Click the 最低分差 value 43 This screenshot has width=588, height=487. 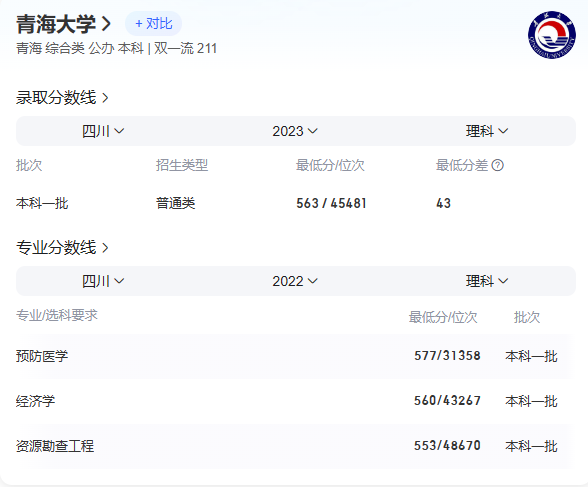pyautogui.click(x=443, y=204)
